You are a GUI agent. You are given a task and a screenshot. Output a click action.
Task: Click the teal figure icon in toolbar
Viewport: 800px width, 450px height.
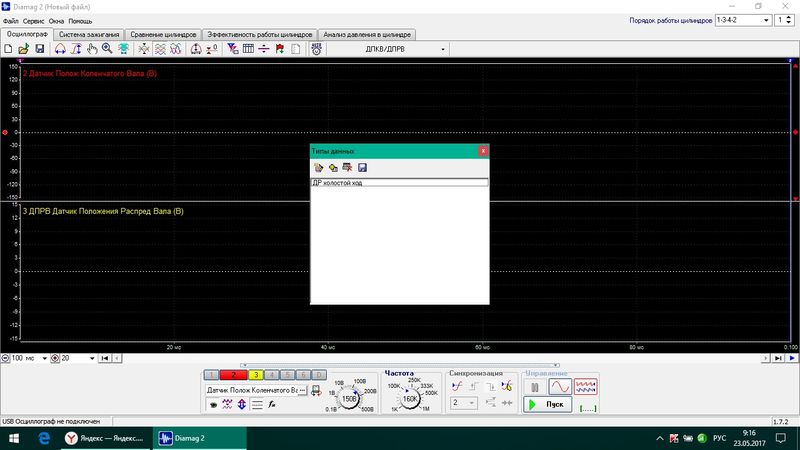point(123,49)
